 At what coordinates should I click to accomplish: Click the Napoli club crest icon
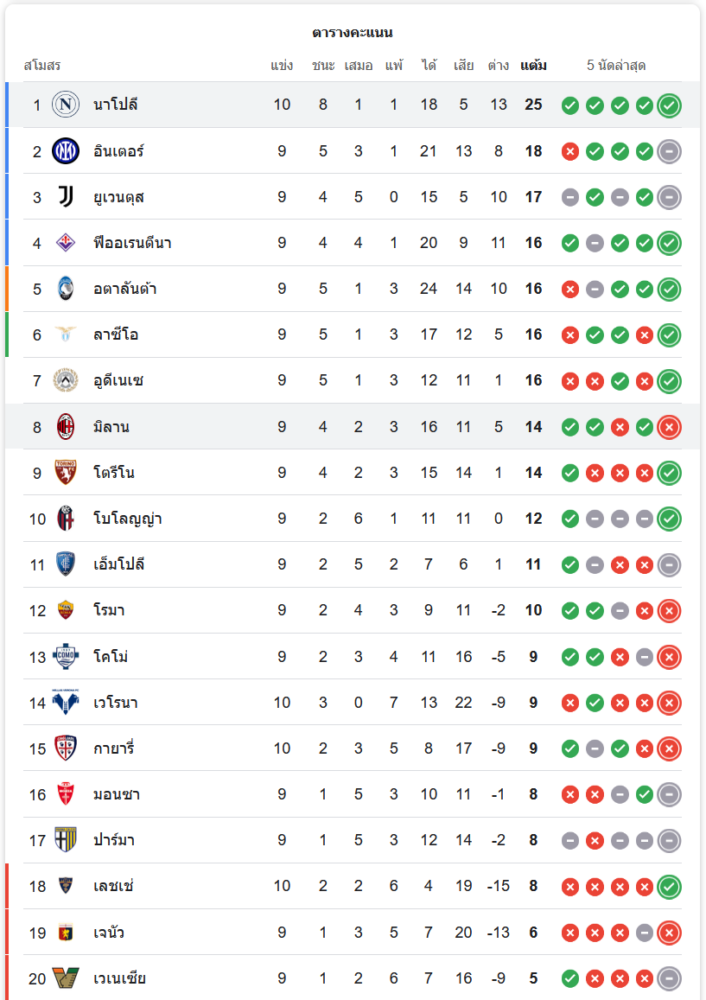[x=66, y=105]
